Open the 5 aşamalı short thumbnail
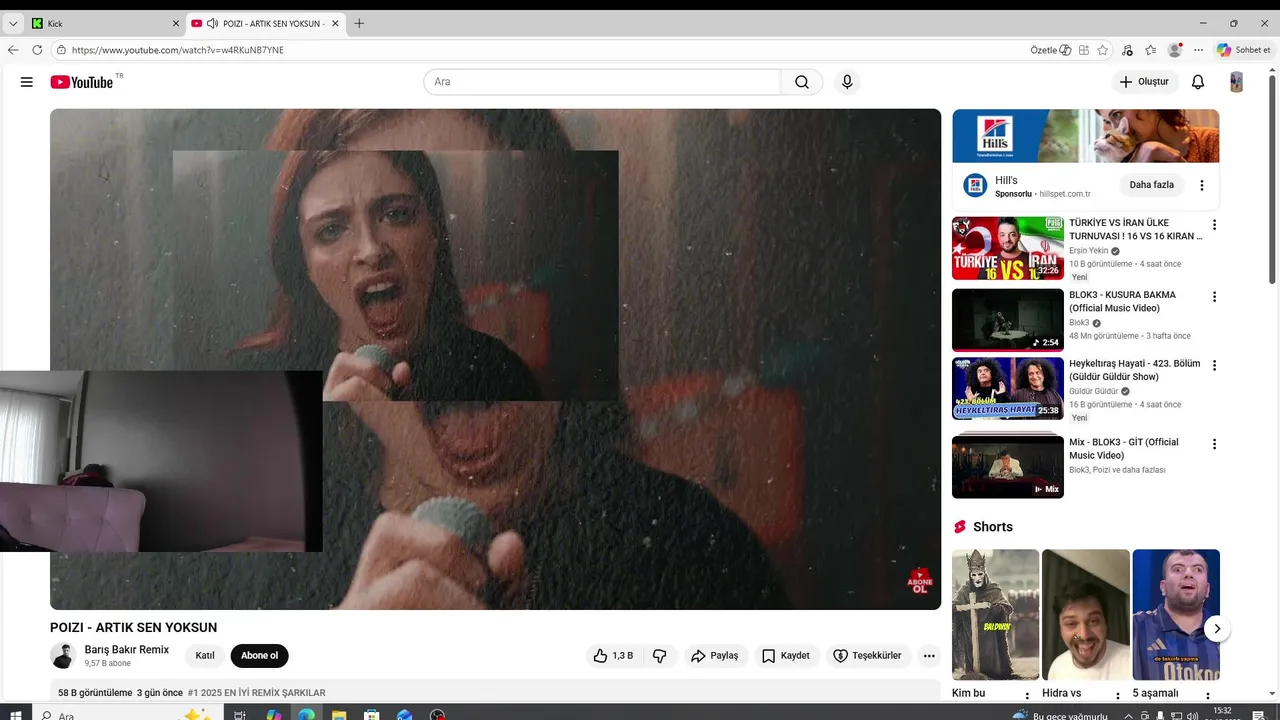 tap(1176, 614)
